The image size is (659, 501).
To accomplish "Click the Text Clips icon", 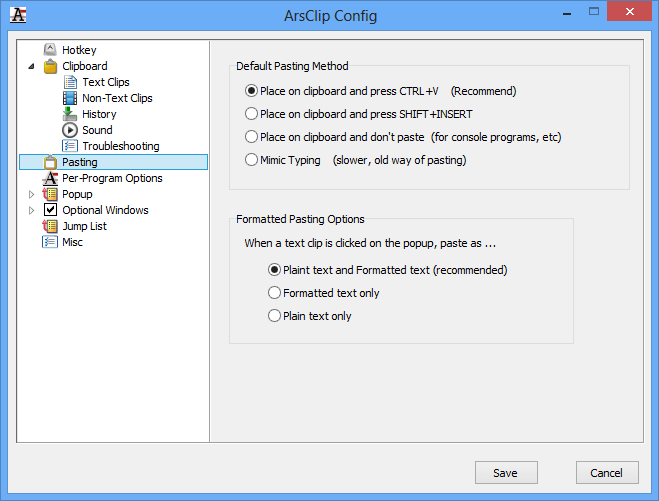I will click(70, 82).
